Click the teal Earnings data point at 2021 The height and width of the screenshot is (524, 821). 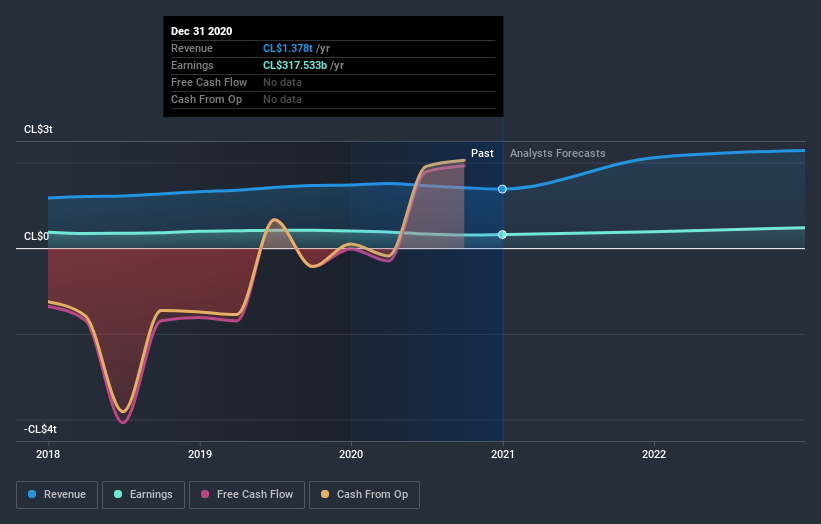[x=502, y=235]
